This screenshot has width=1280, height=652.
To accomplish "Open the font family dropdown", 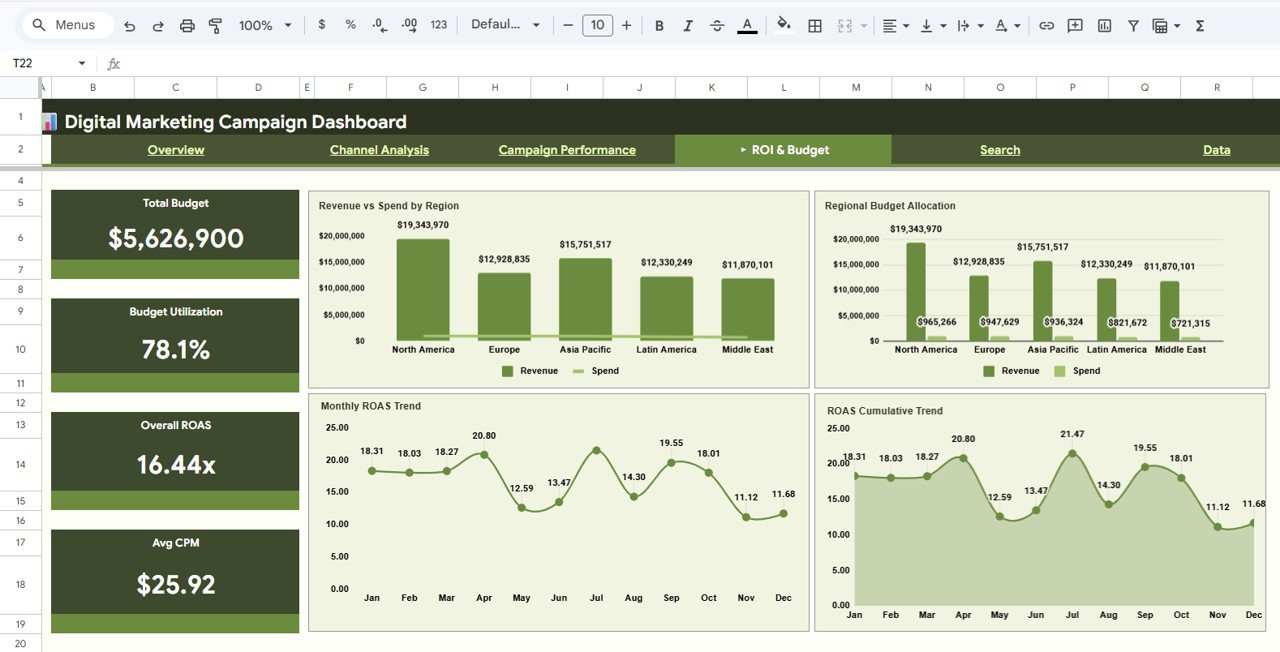I will 505,24.
